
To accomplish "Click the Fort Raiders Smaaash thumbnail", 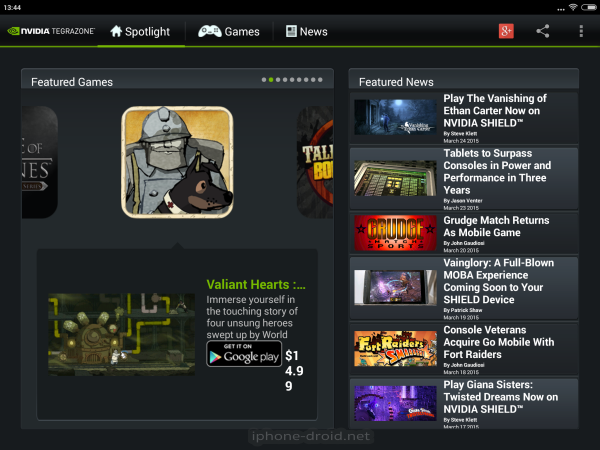I will [x=395, y=349].
